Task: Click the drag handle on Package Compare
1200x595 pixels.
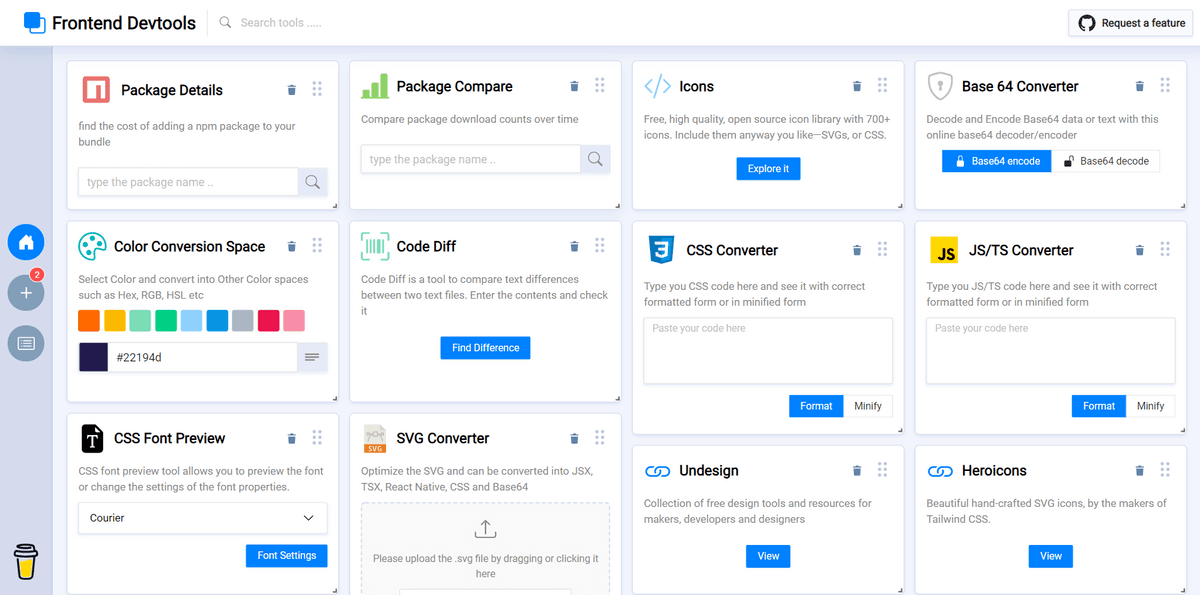Action: click(x=600, y=86)
